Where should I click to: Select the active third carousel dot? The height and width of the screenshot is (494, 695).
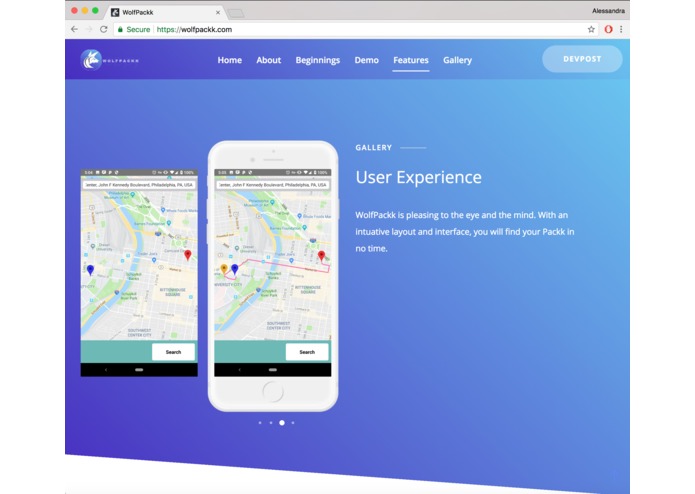pos(282,423)
